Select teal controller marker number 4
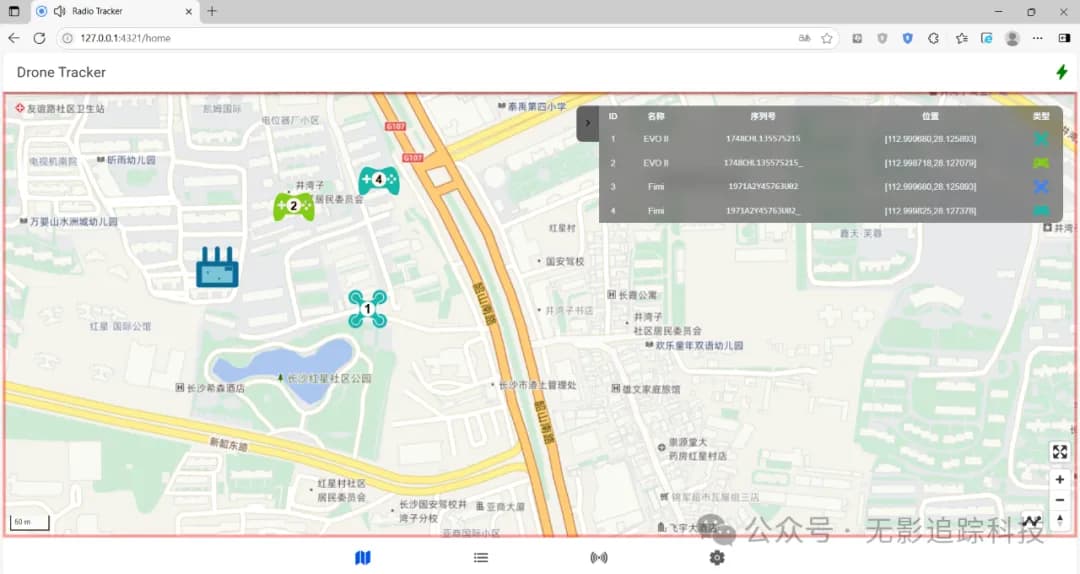The image size is (1080, 574). (x=379, y=180)
